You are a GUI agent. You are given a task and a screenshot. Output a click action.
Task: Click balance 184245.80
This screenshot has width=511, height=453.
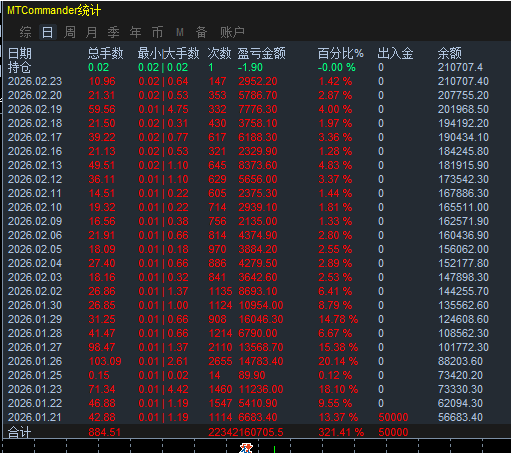463,151
